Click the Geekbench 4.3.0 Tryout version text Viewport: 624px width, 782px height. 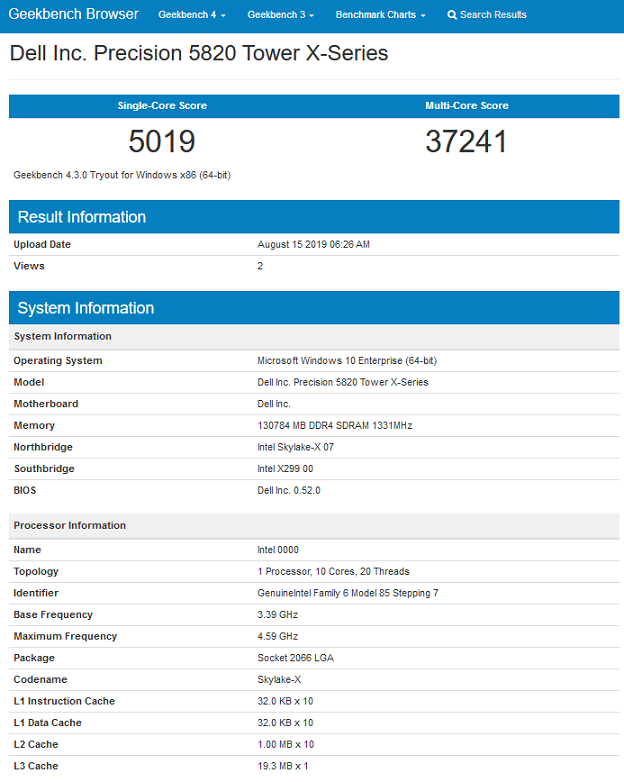coord(122,175)
